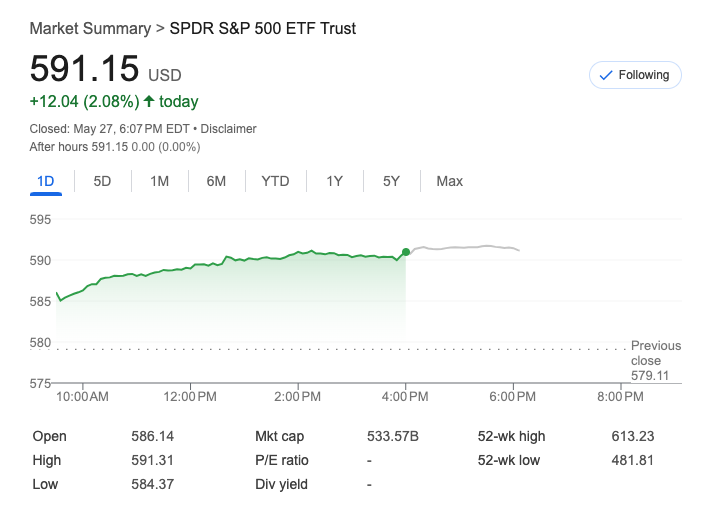Show the Max chart range
Screen dimensions: 710x509
(449, 181)
